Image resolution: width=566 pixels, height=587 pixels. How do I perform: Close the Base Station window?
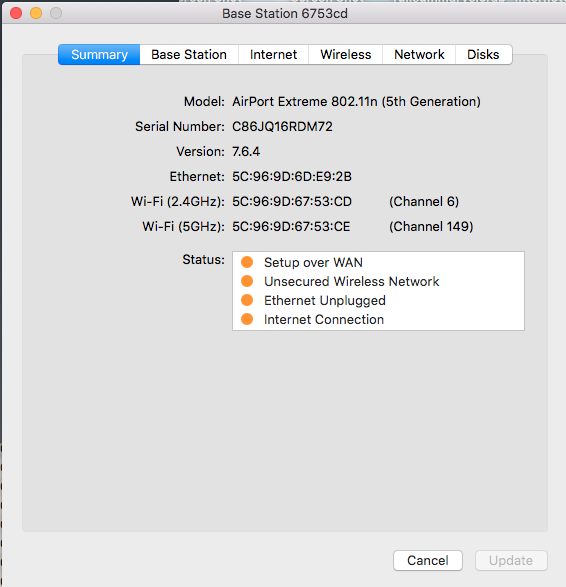tap(16, 13)
